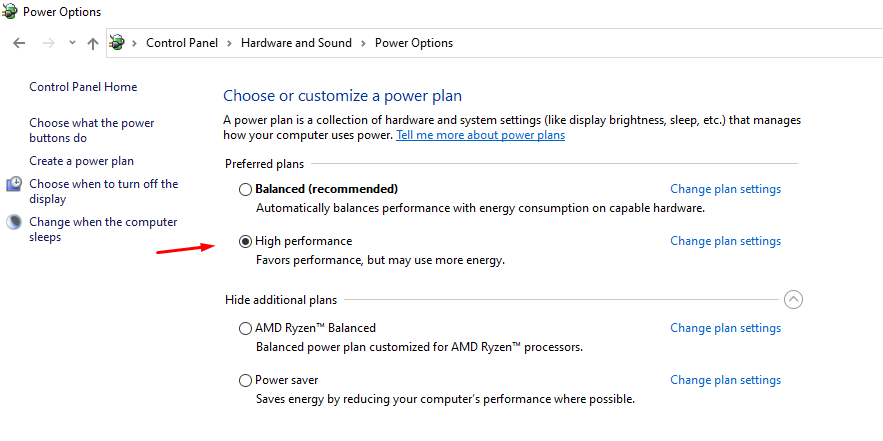The width and height of the screenshot is (883, 441).
Task: Click the Forward navigation arrow
Action: click(49, 43)
